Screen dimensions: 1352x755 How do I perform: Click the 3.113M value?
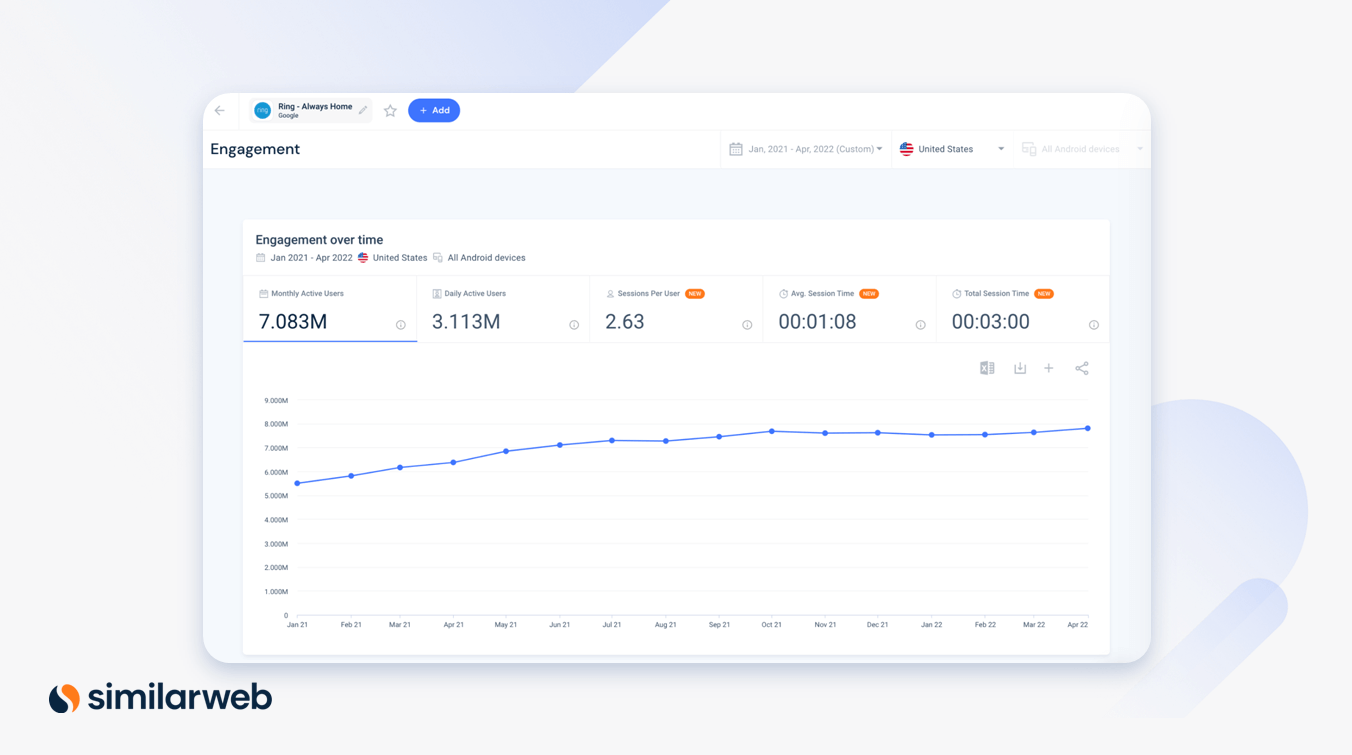click(466, 322)
